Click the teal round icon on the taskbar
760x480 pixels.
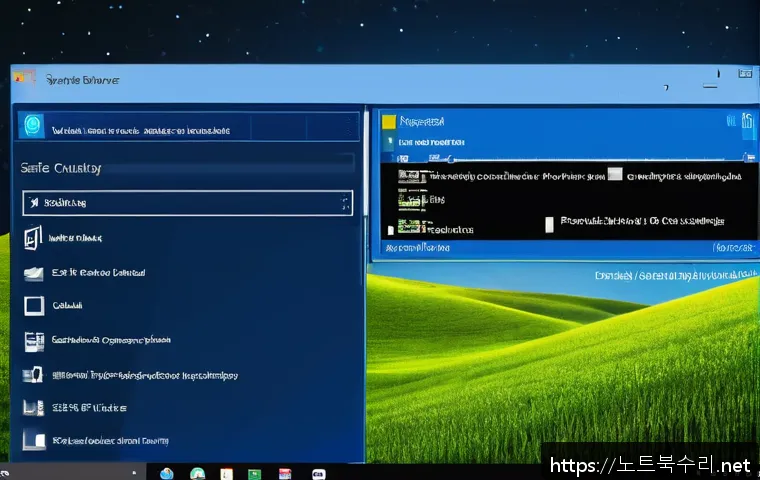point(197,472)
